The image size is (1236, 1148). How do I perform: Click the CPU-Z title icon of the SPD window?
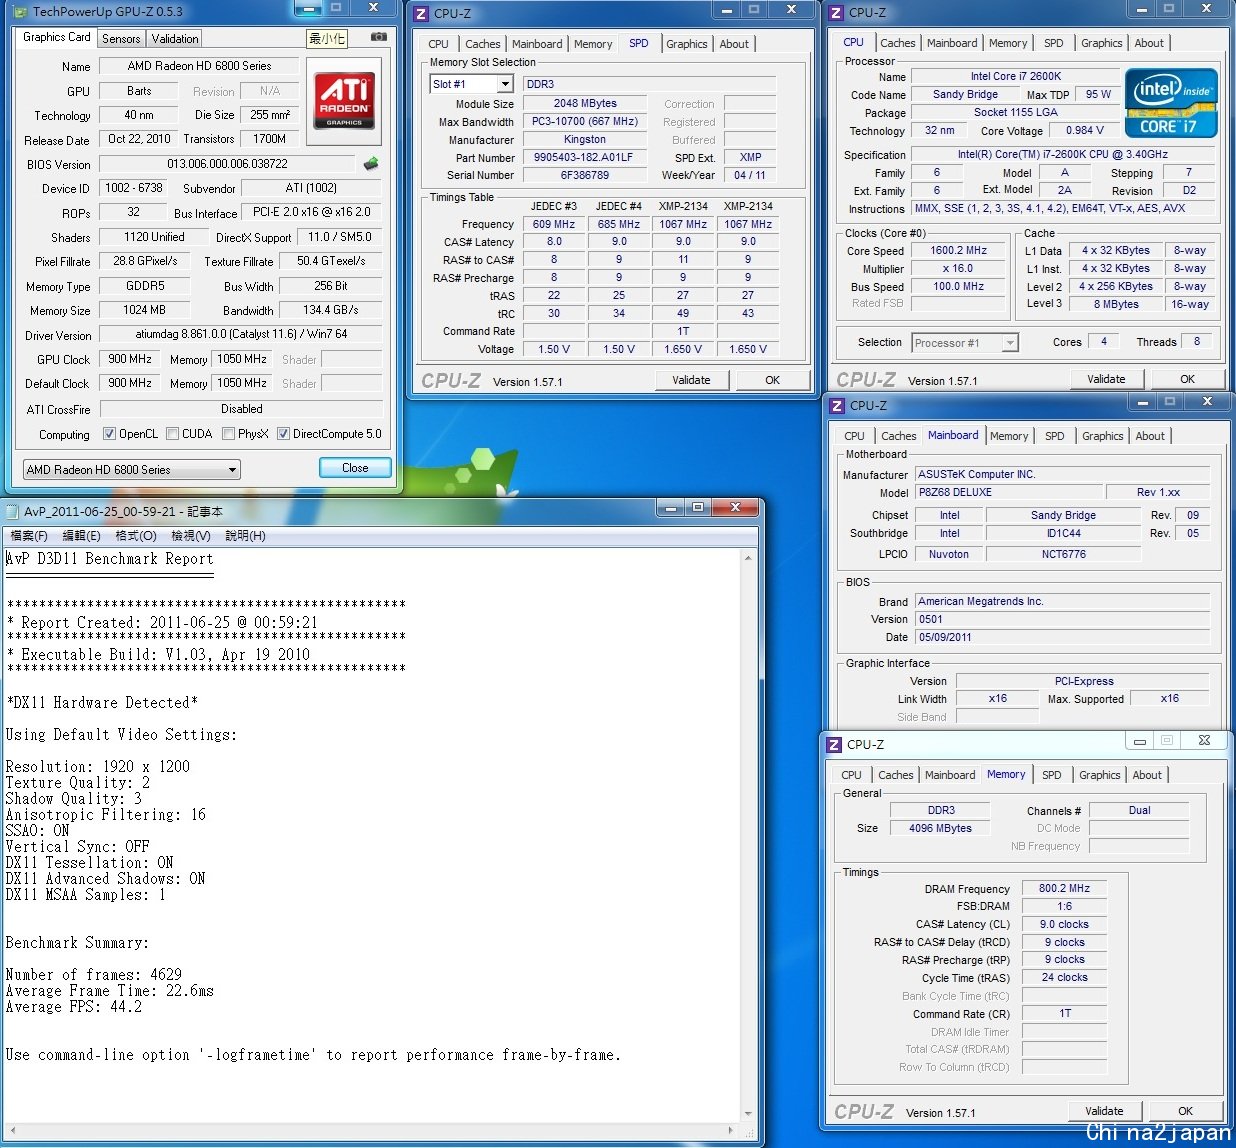tap(421, 13)
